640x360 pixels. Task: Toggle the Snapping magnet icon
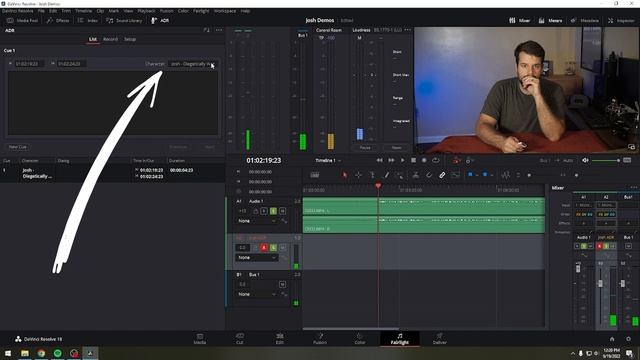click(429, 175)
